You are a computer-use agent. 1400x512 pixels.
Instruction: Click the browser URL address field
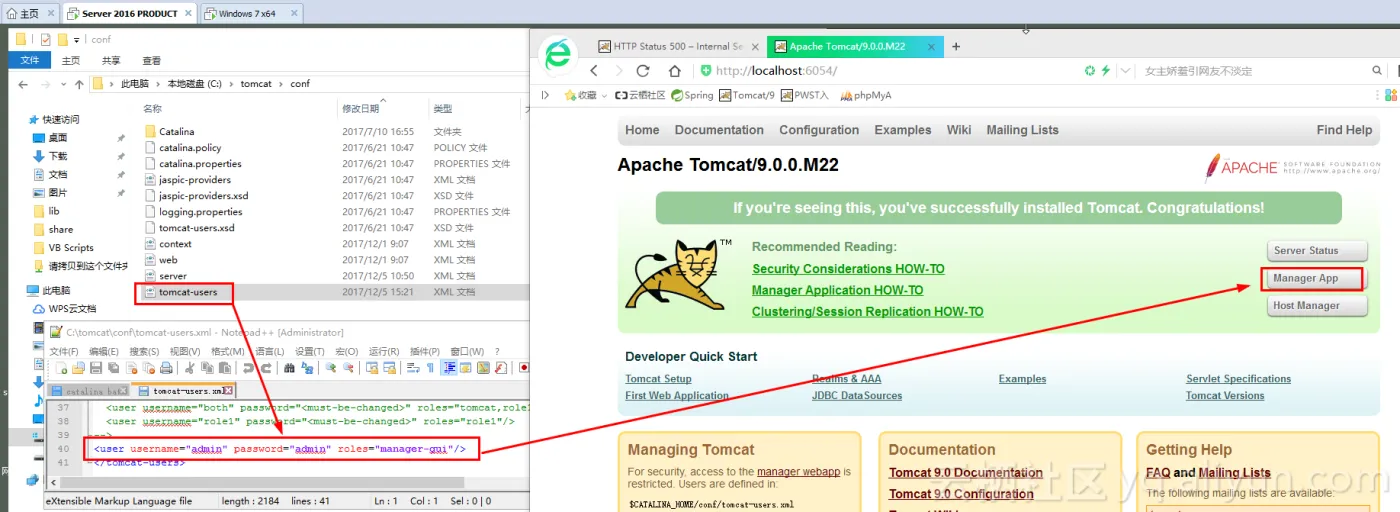click(x=890, y=71)
